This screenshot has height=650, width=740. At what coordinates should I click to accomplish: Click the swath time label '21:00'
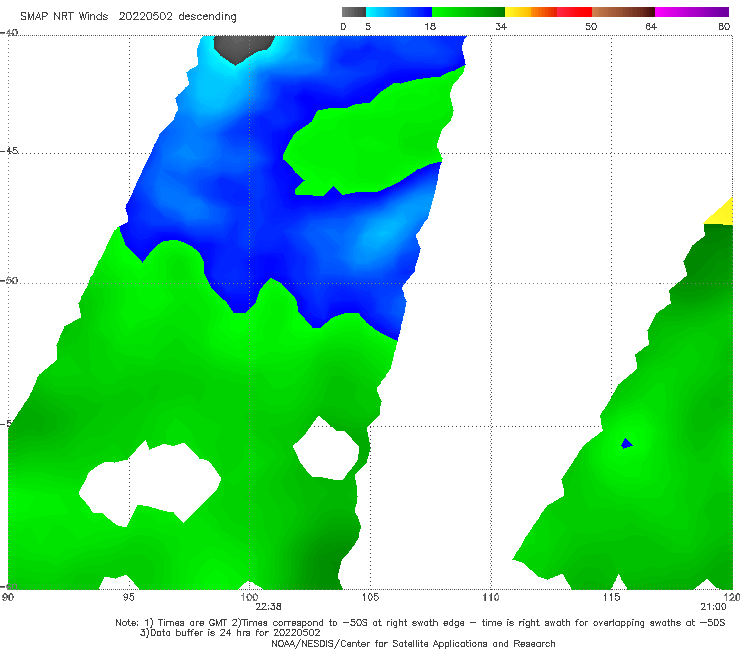coord(713,607)
